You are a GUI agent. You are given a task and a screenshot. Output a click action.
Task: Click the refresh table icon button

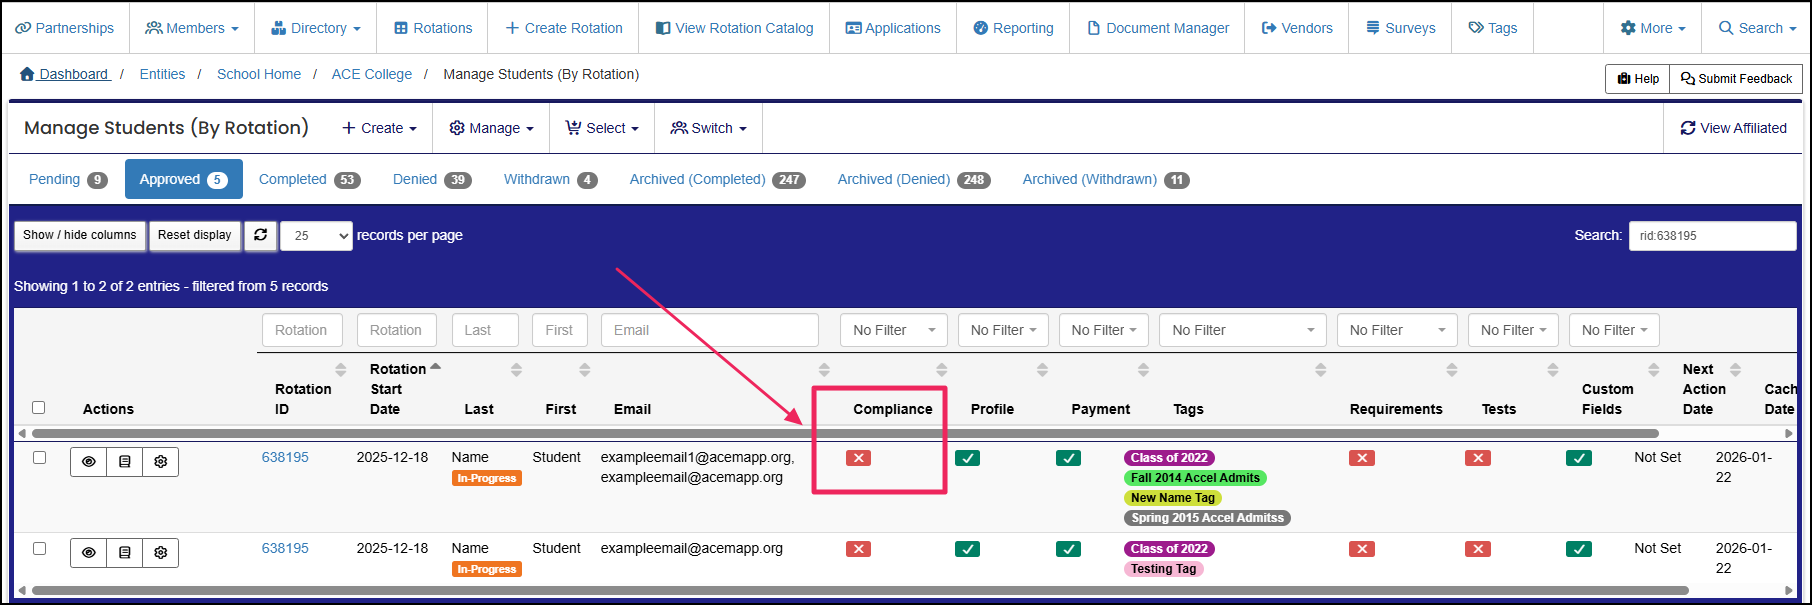[x=260, y=235]
